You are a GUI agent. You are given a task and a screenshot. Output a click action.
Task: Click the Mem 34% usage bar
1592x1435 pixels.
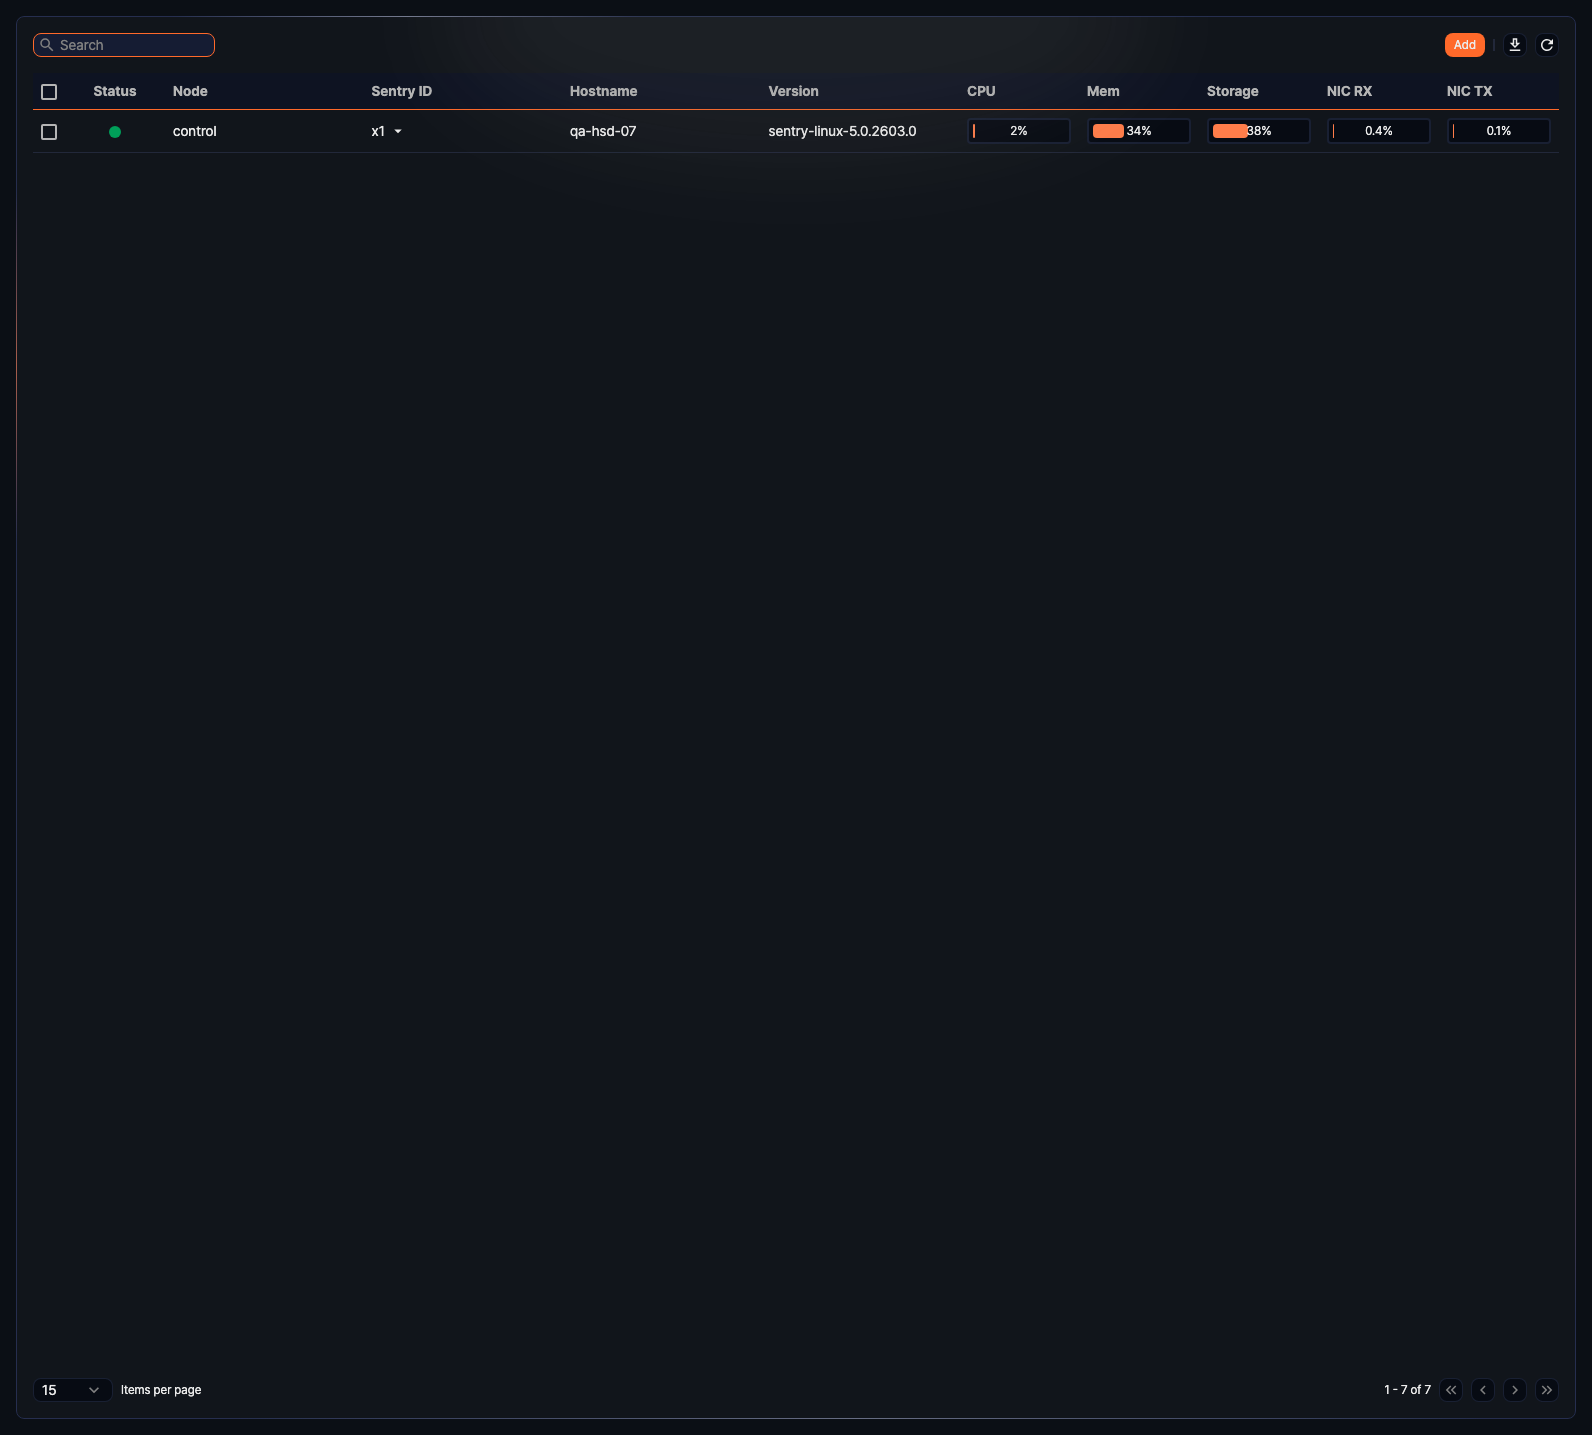pos(1138,131)
